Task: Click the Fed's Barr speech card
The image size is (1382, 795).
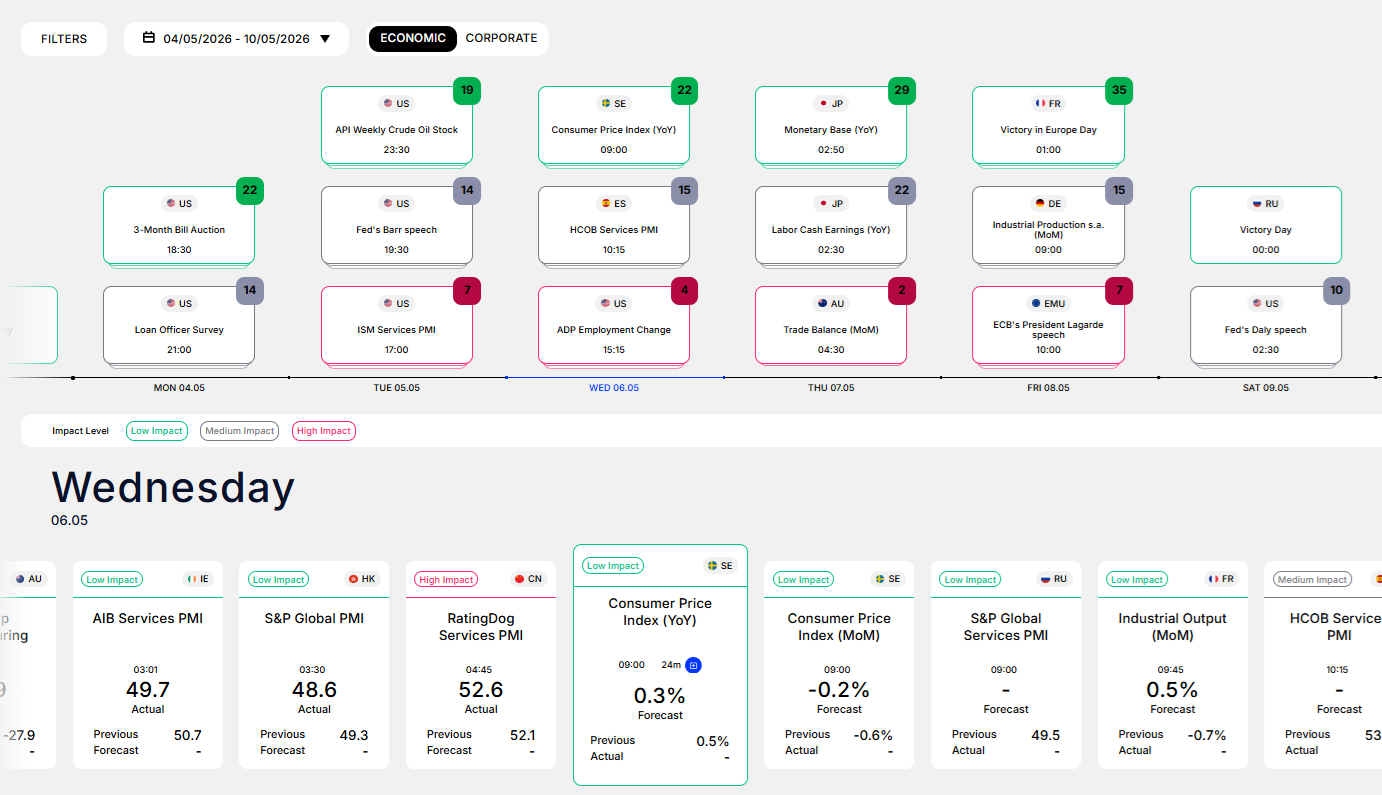Action: pyautogui.click(x=397, y=225)
